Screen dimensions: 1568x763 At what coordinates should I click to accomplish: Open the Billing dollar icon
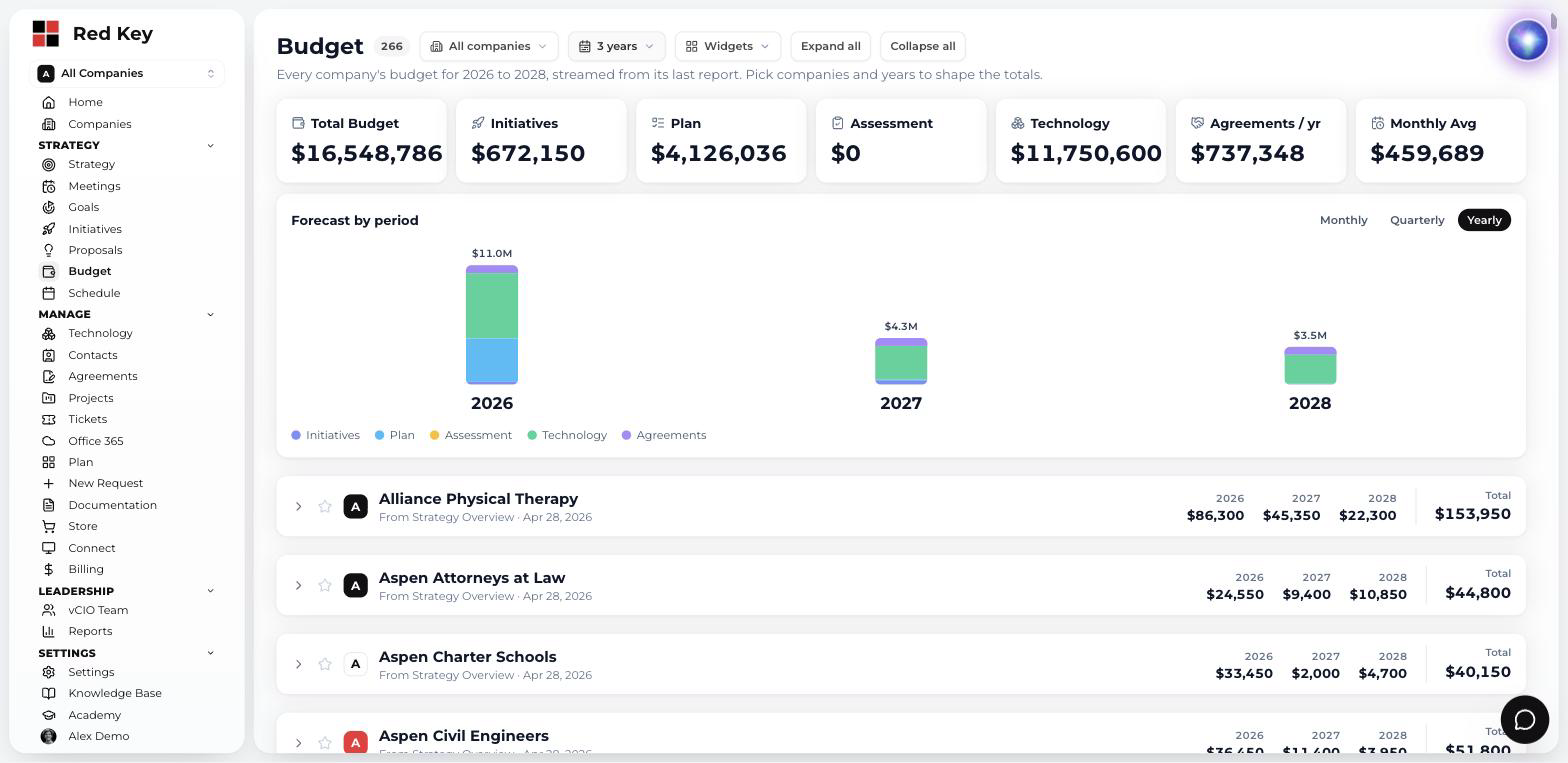(x=48, y=569)
